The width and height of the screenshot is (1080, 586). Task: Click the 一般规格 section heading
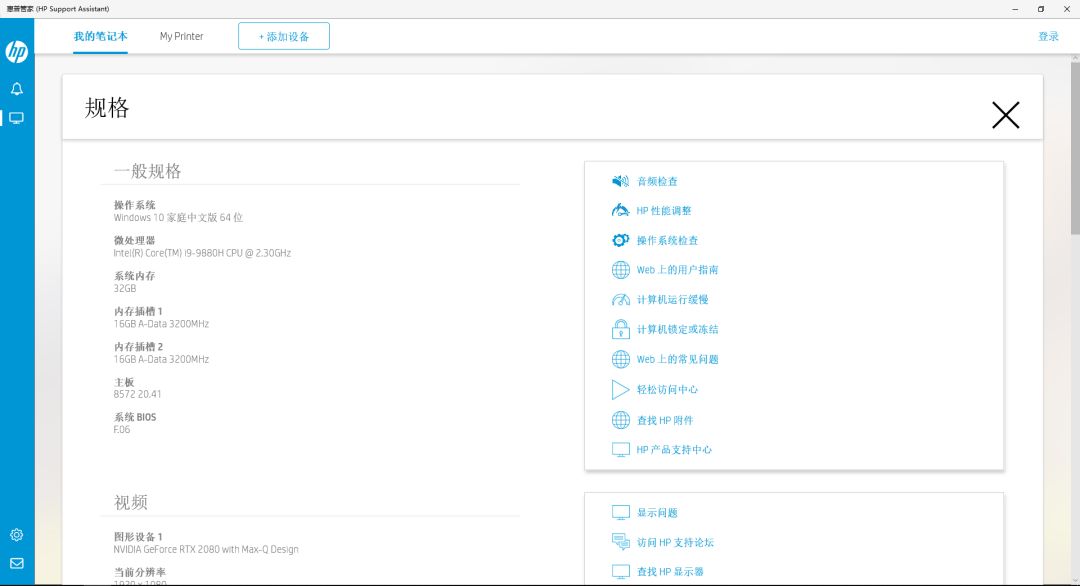click(x=147, y=171)
